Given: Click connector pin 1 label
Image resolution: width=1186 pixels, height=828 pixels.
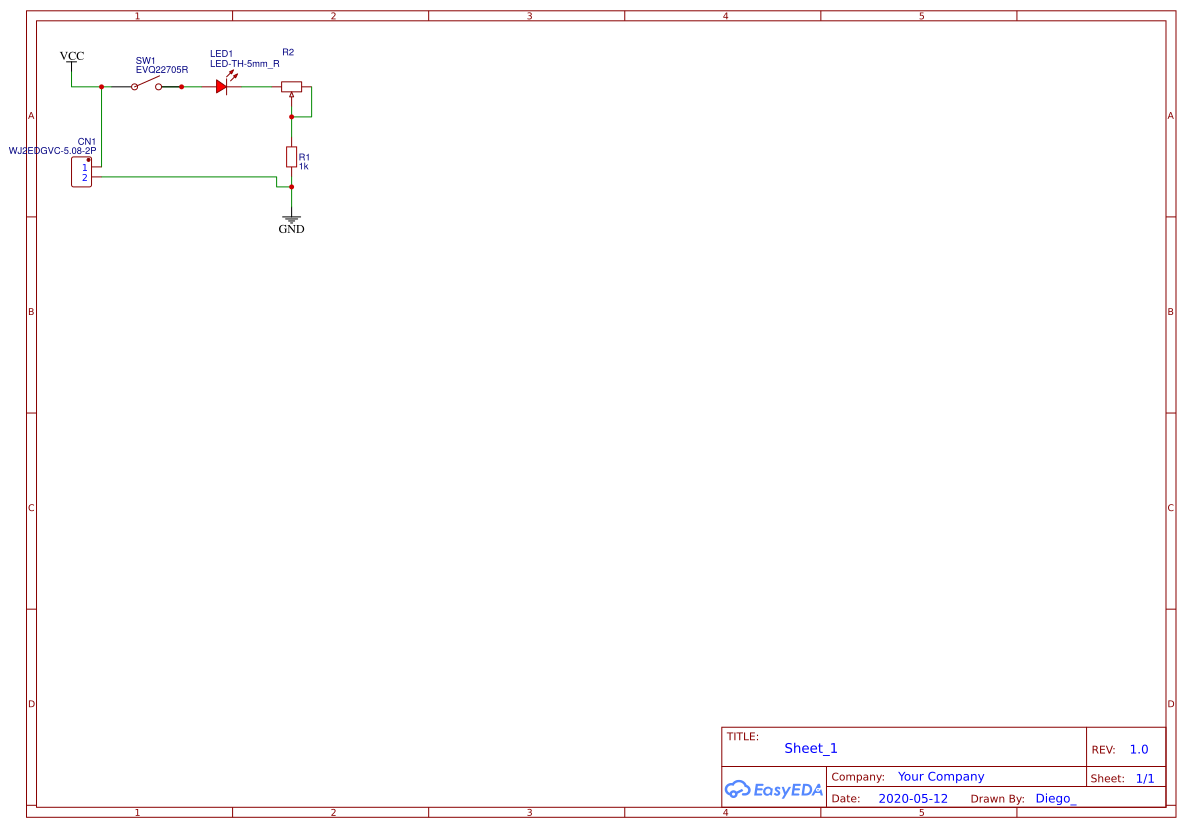Looking at the screenshot, I should tap(85, 168).
